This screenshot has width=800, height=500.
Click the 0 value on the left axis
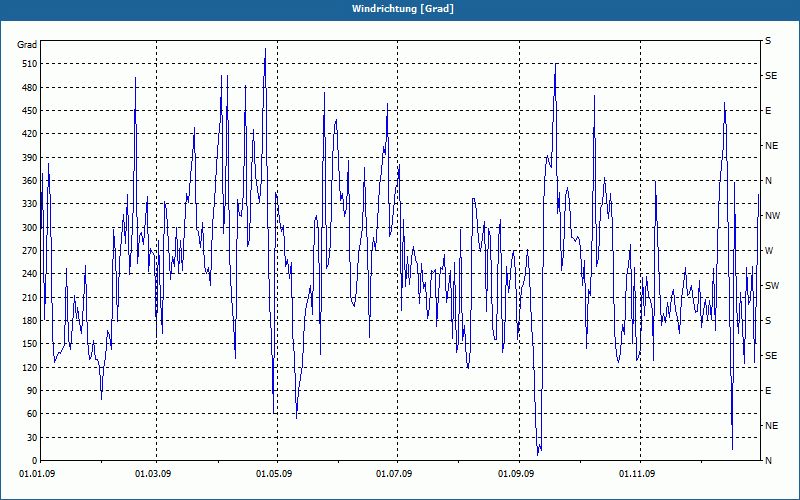pos(35,461)
